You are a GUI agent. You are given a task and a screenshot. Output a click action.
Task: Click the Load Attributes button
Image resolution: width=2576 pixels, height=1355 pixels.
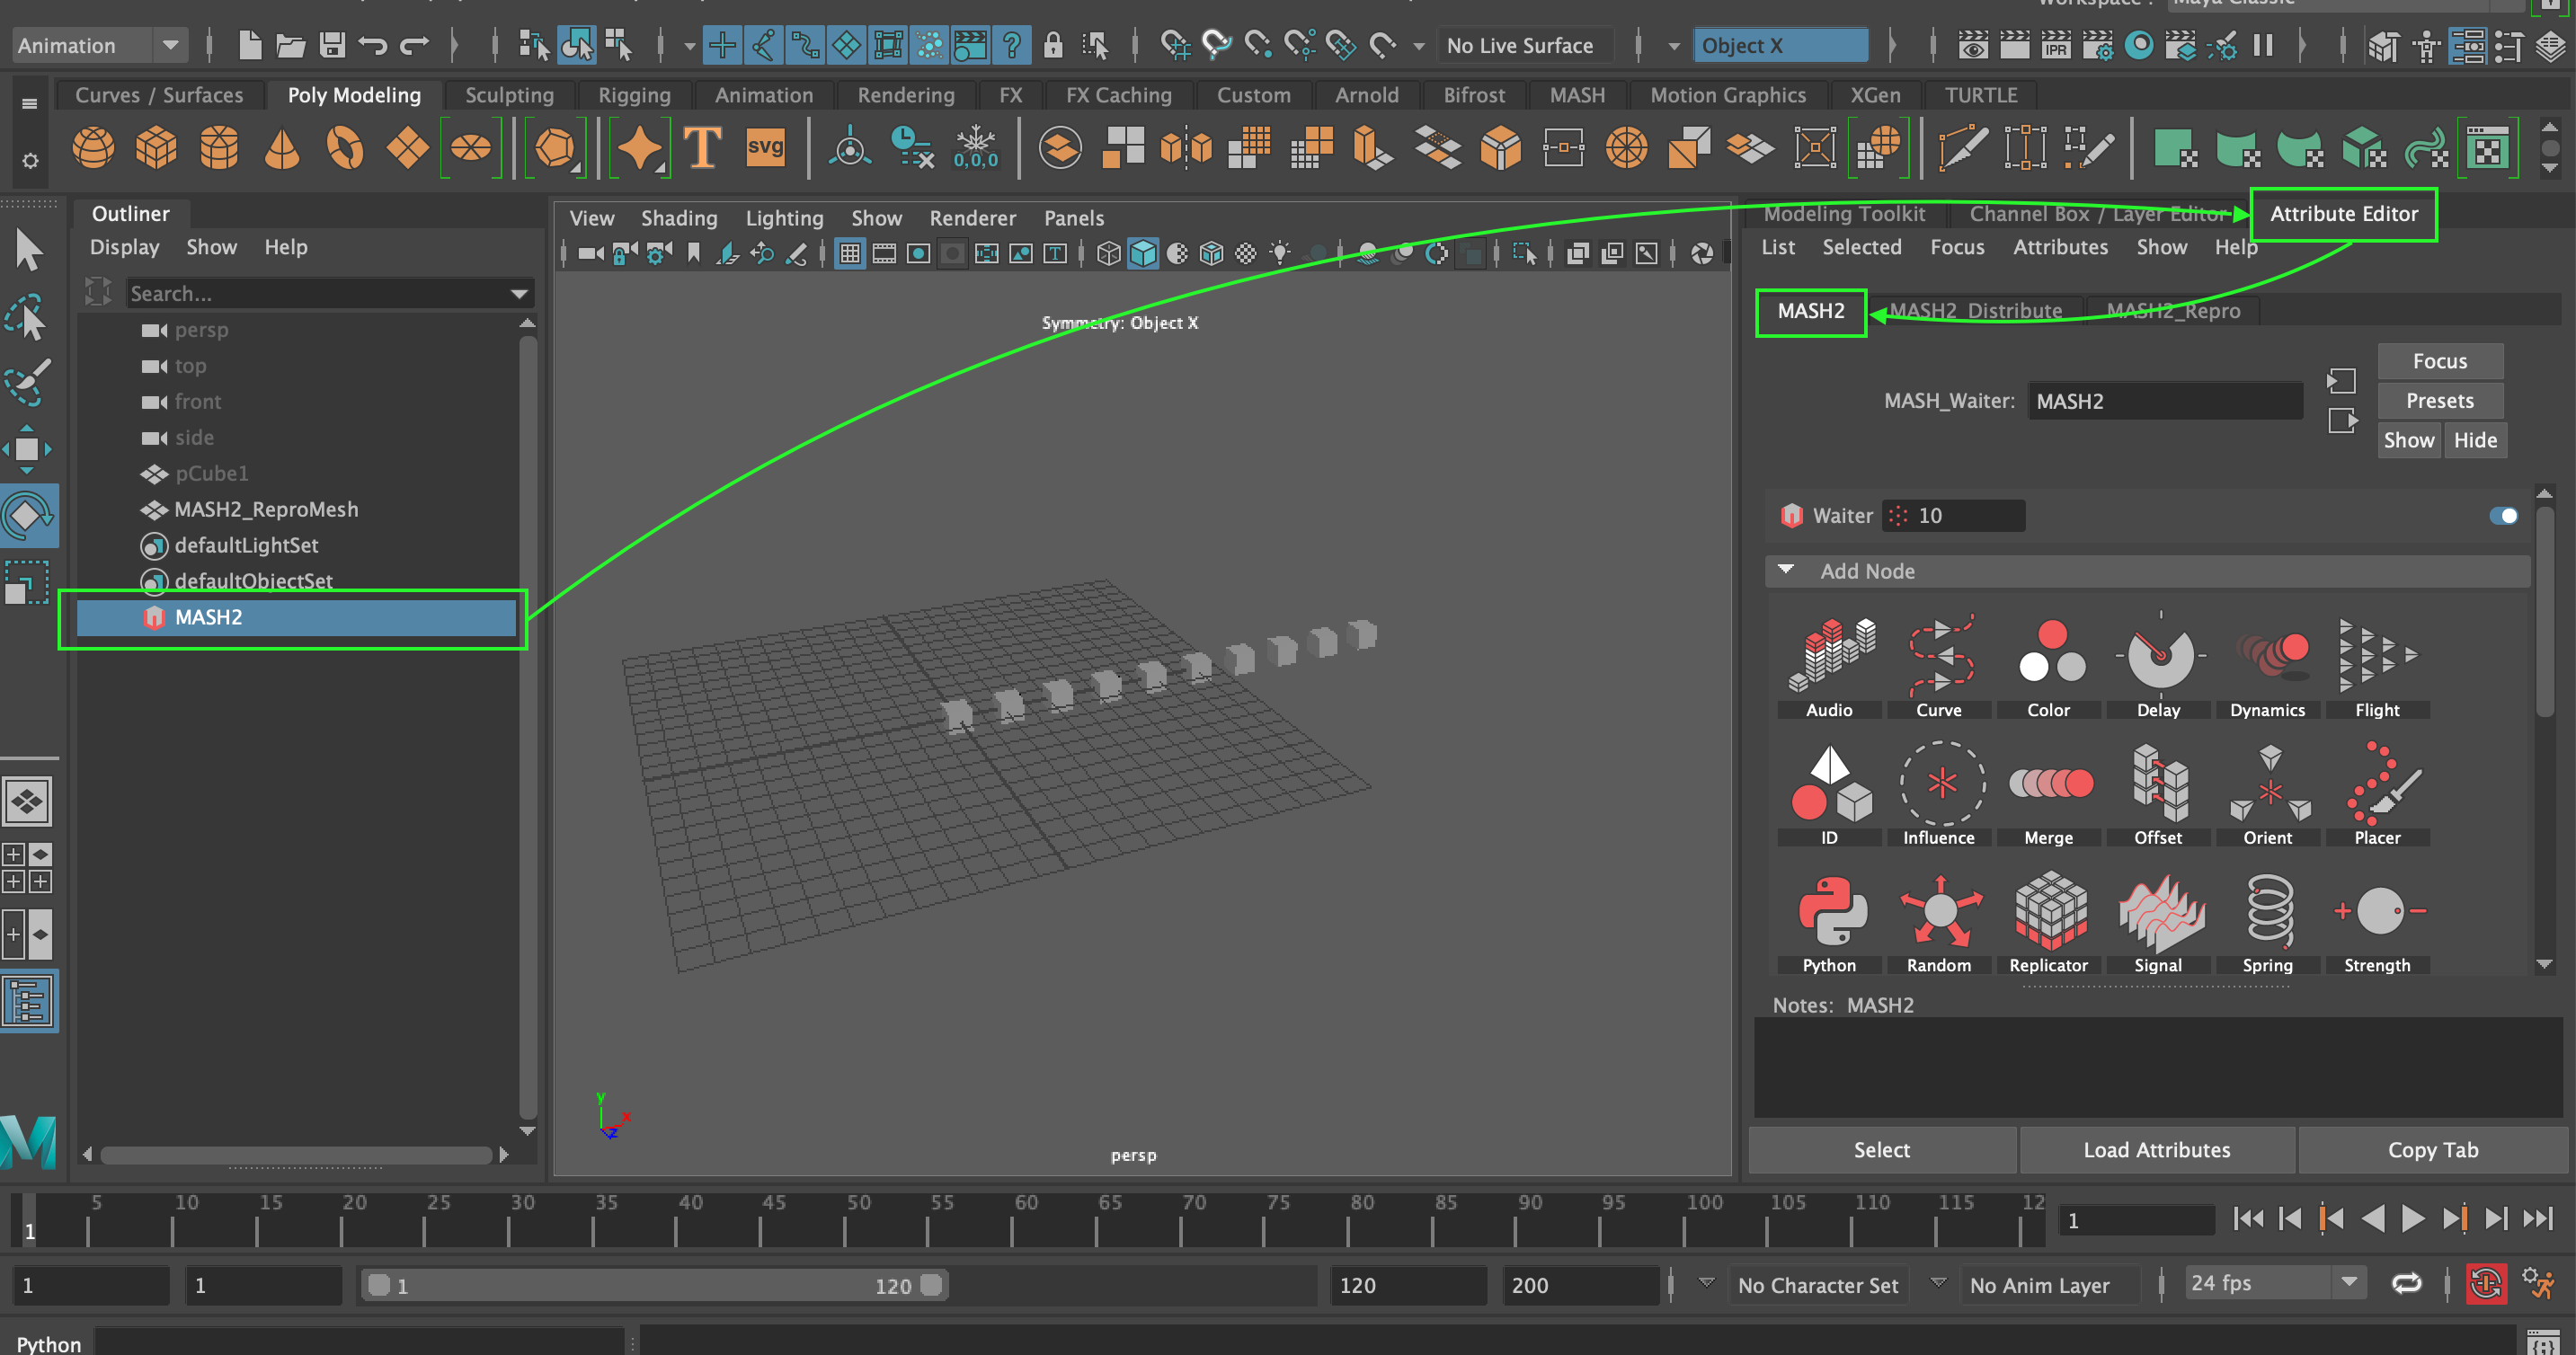2156,1150
